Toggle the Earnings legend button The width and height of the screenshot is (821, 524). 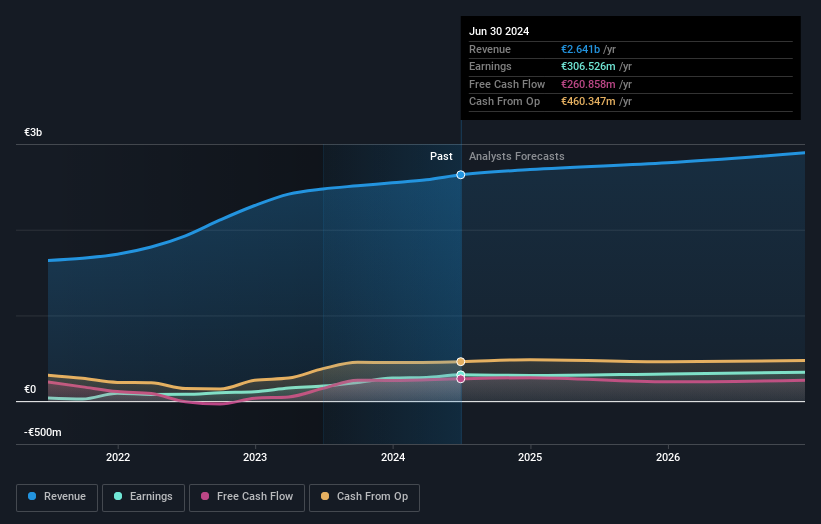click(x=143, y=497)
